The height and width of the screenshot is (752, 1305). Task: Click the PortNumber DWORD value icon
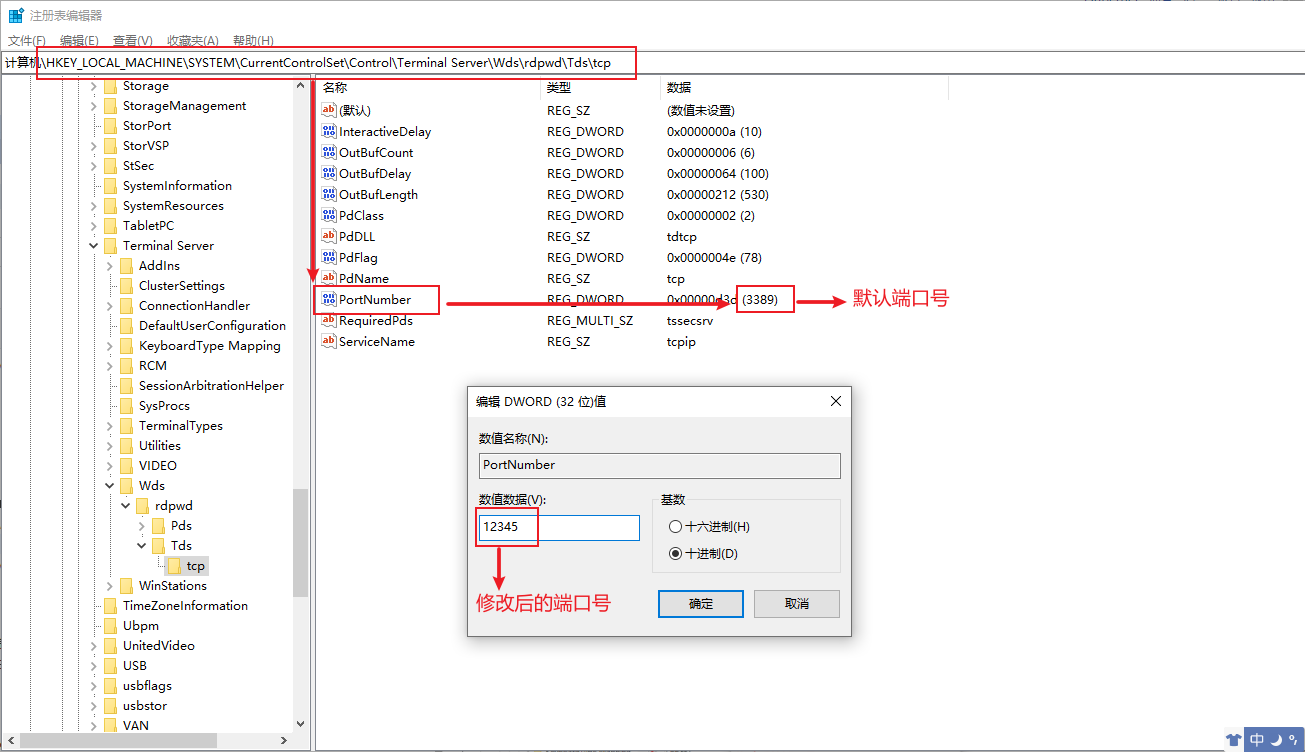click(x=329, y=299)
